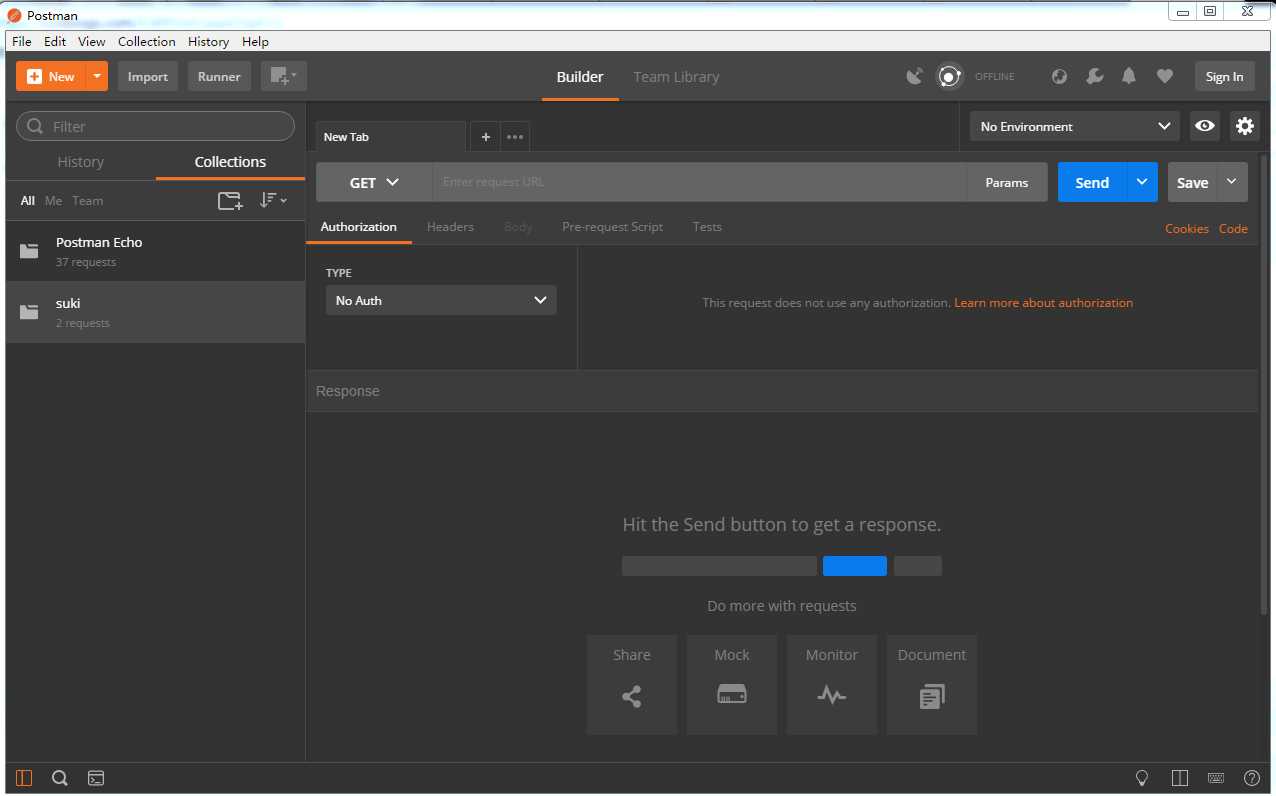The image size is (1276, 796).
Task: Open the File menu
Action: (x=22, y=41)
